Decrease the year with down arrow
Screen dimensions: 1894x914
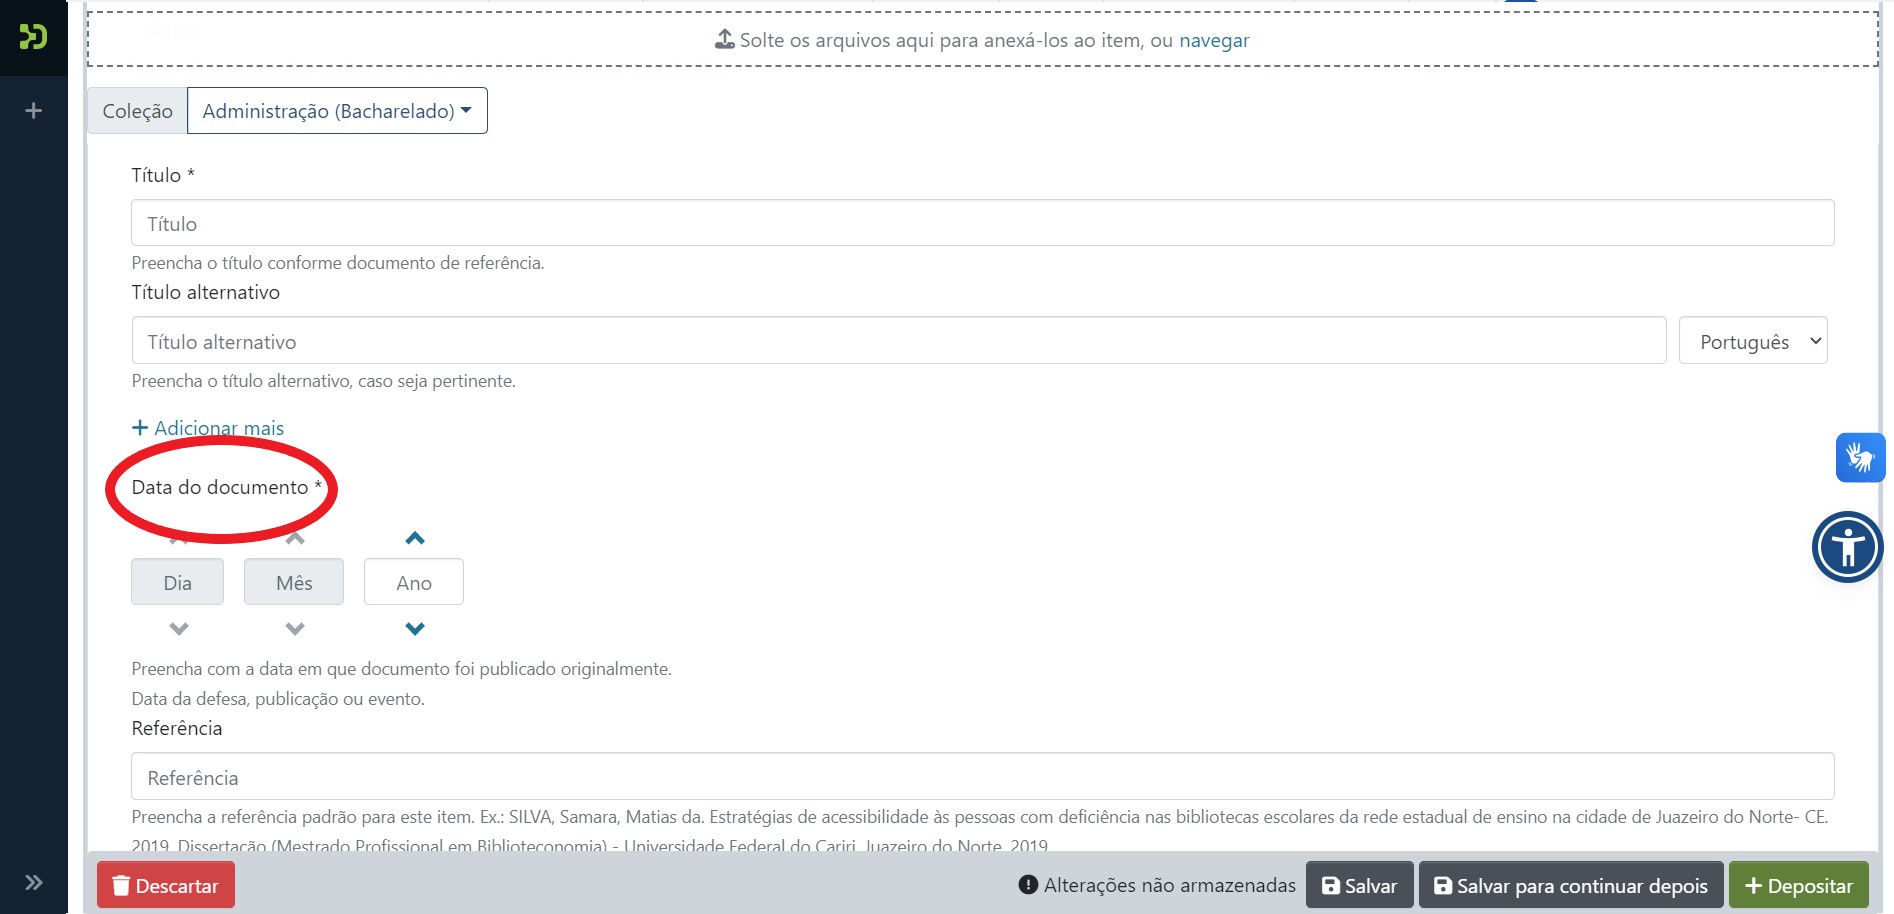tap(415, 629)
